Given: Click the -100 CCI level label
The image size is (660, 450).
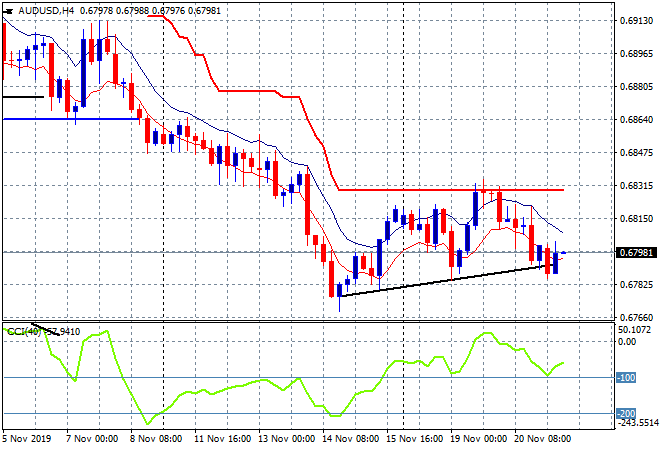Looking at the screenshot, I should [626, 378].
